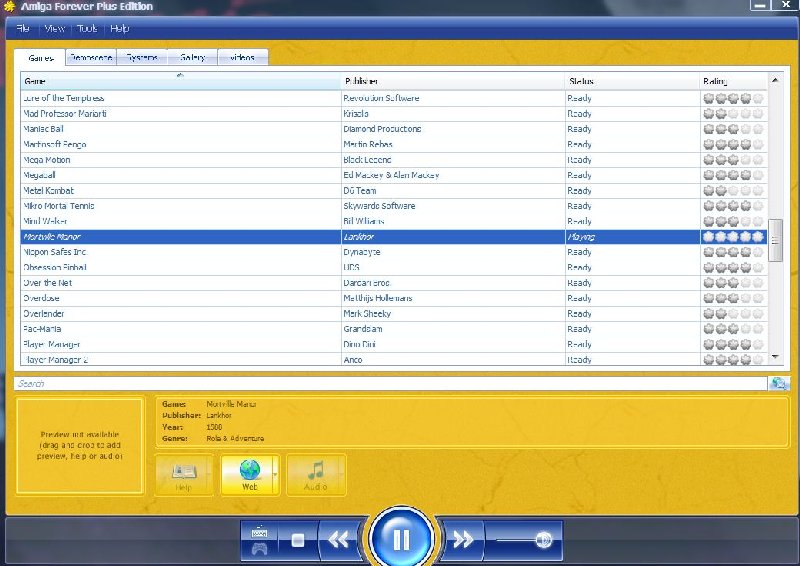
Task: Click the game list scrollbar thumb
Action: [775, 240]
